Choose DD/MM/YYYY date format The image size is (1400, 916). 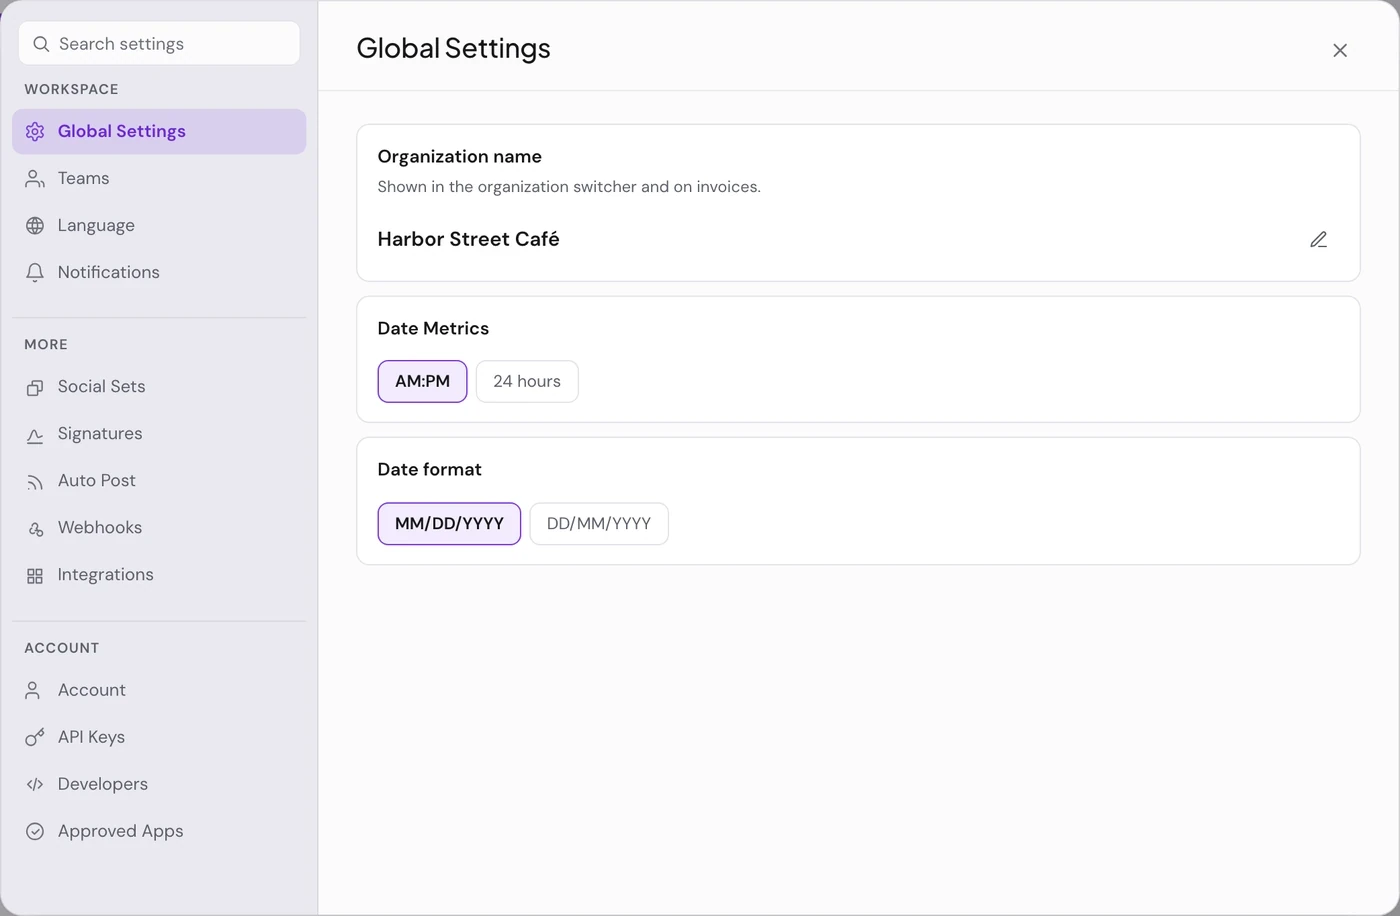tap(599, 523)
